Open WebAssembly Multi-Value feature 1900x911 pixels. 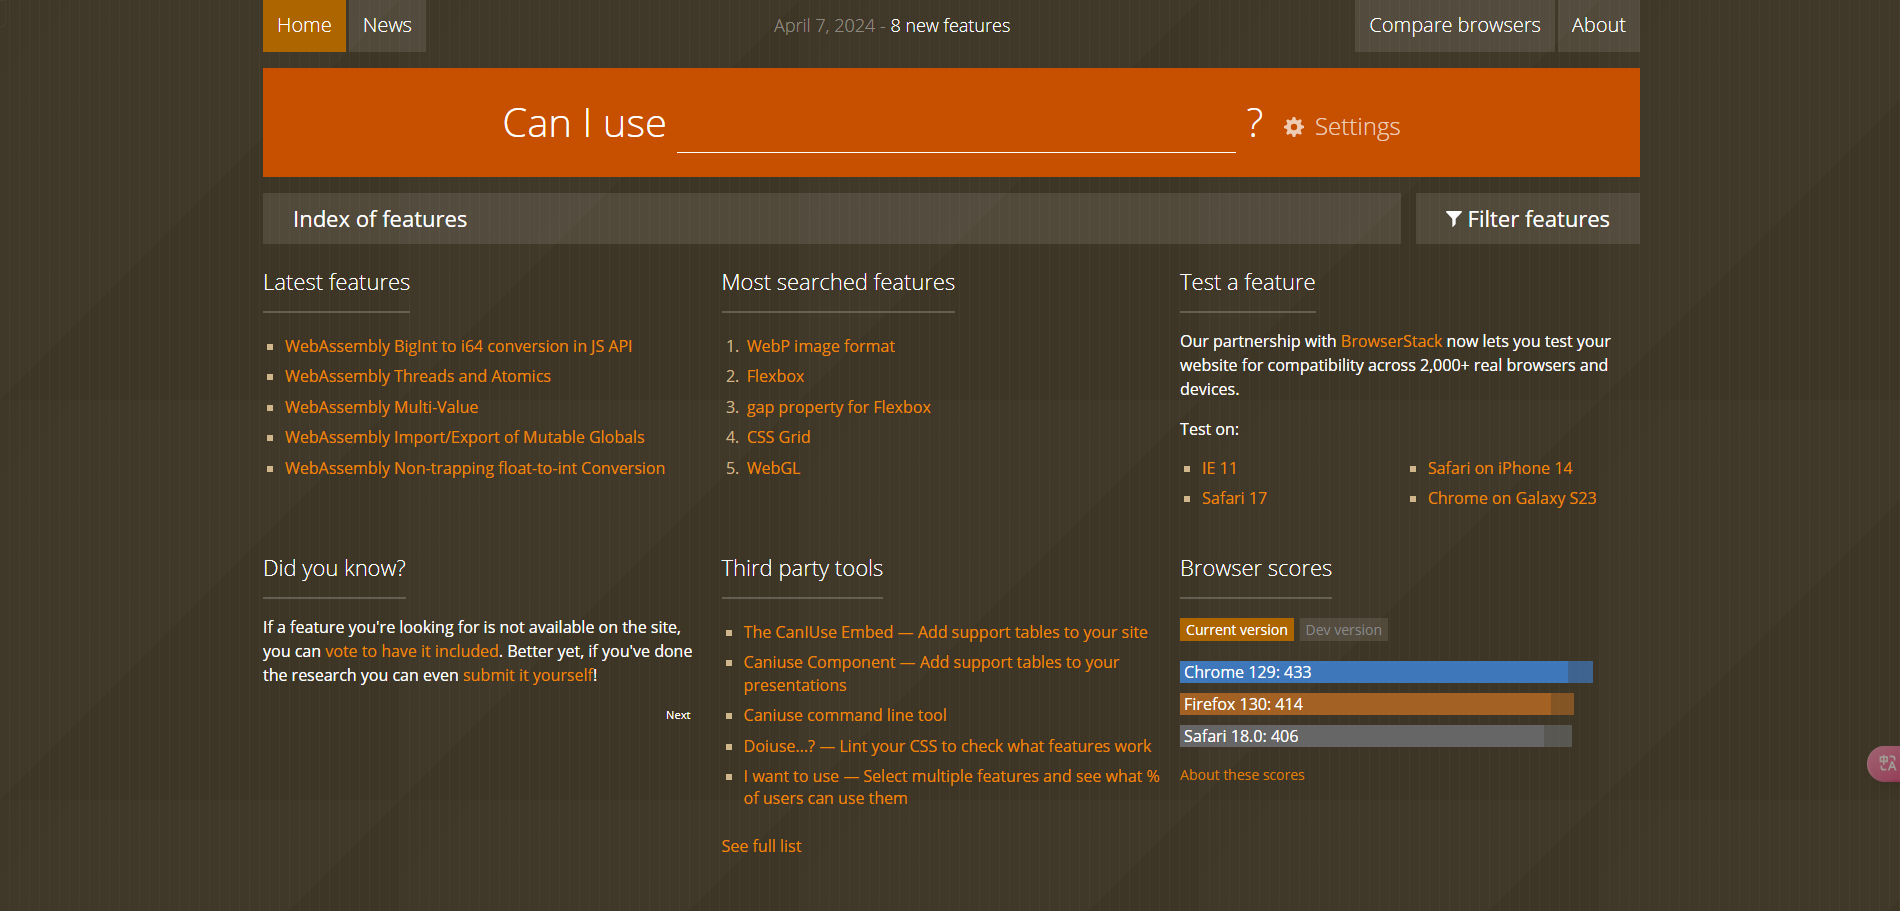(381, 407)
